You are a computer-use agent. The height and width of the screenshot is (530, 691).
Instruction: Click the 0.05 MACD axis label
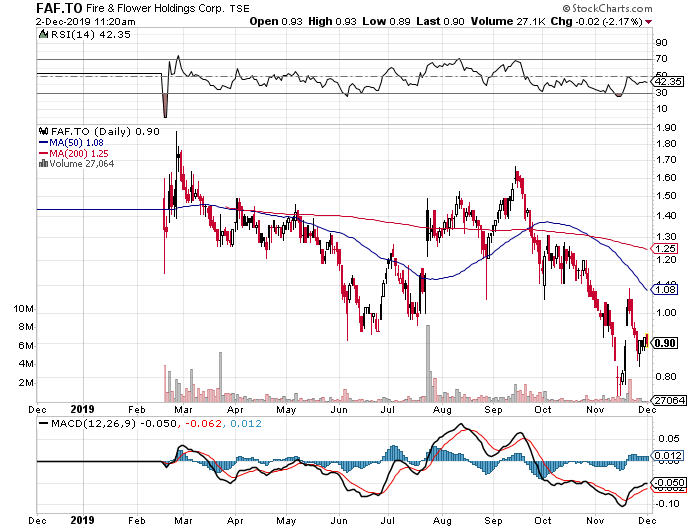pos(669,438)
